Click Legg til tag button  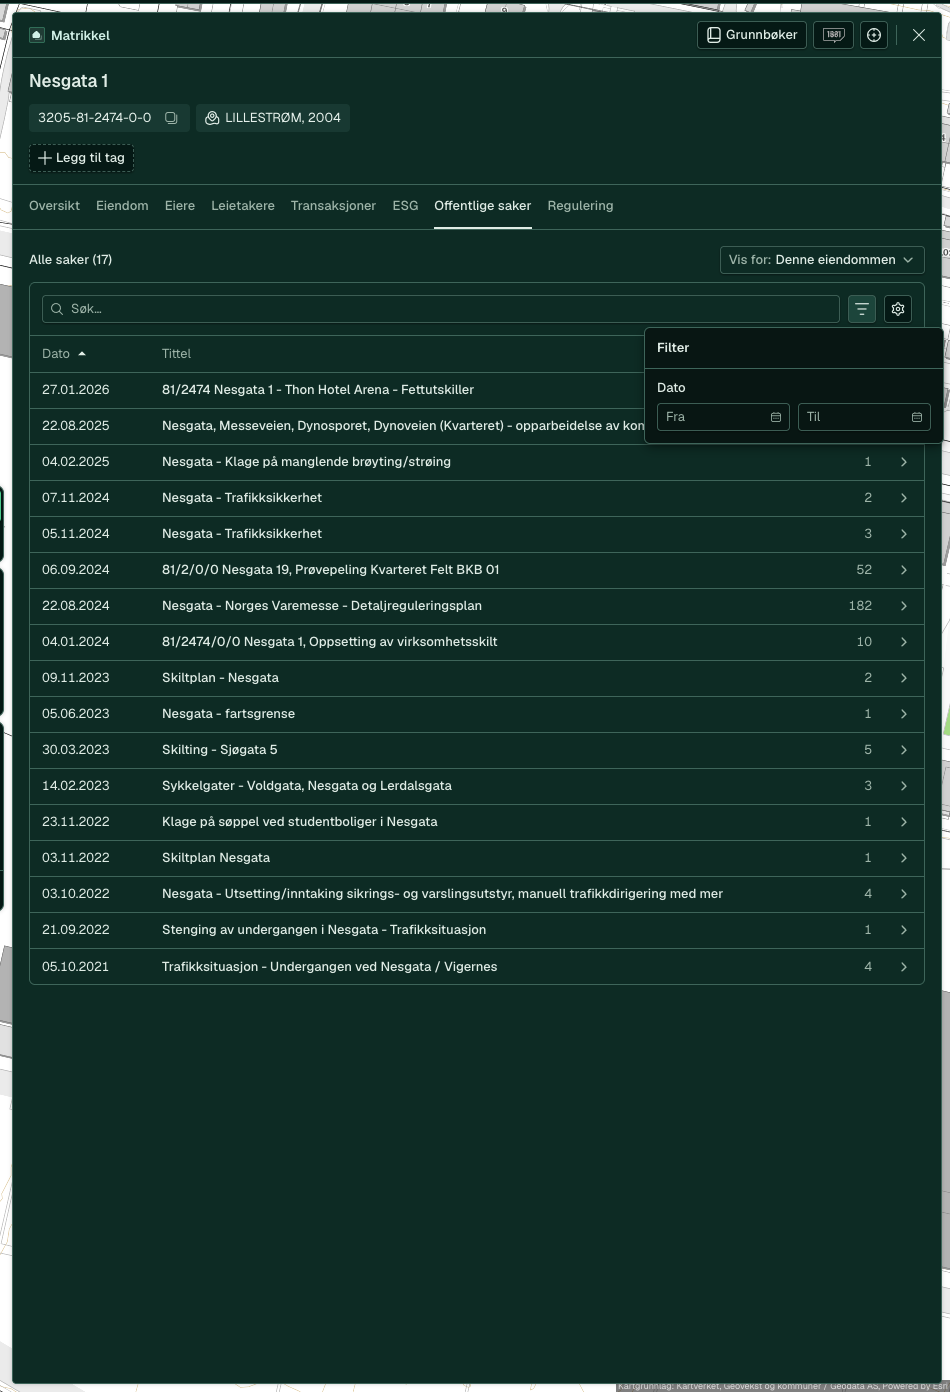81,158
